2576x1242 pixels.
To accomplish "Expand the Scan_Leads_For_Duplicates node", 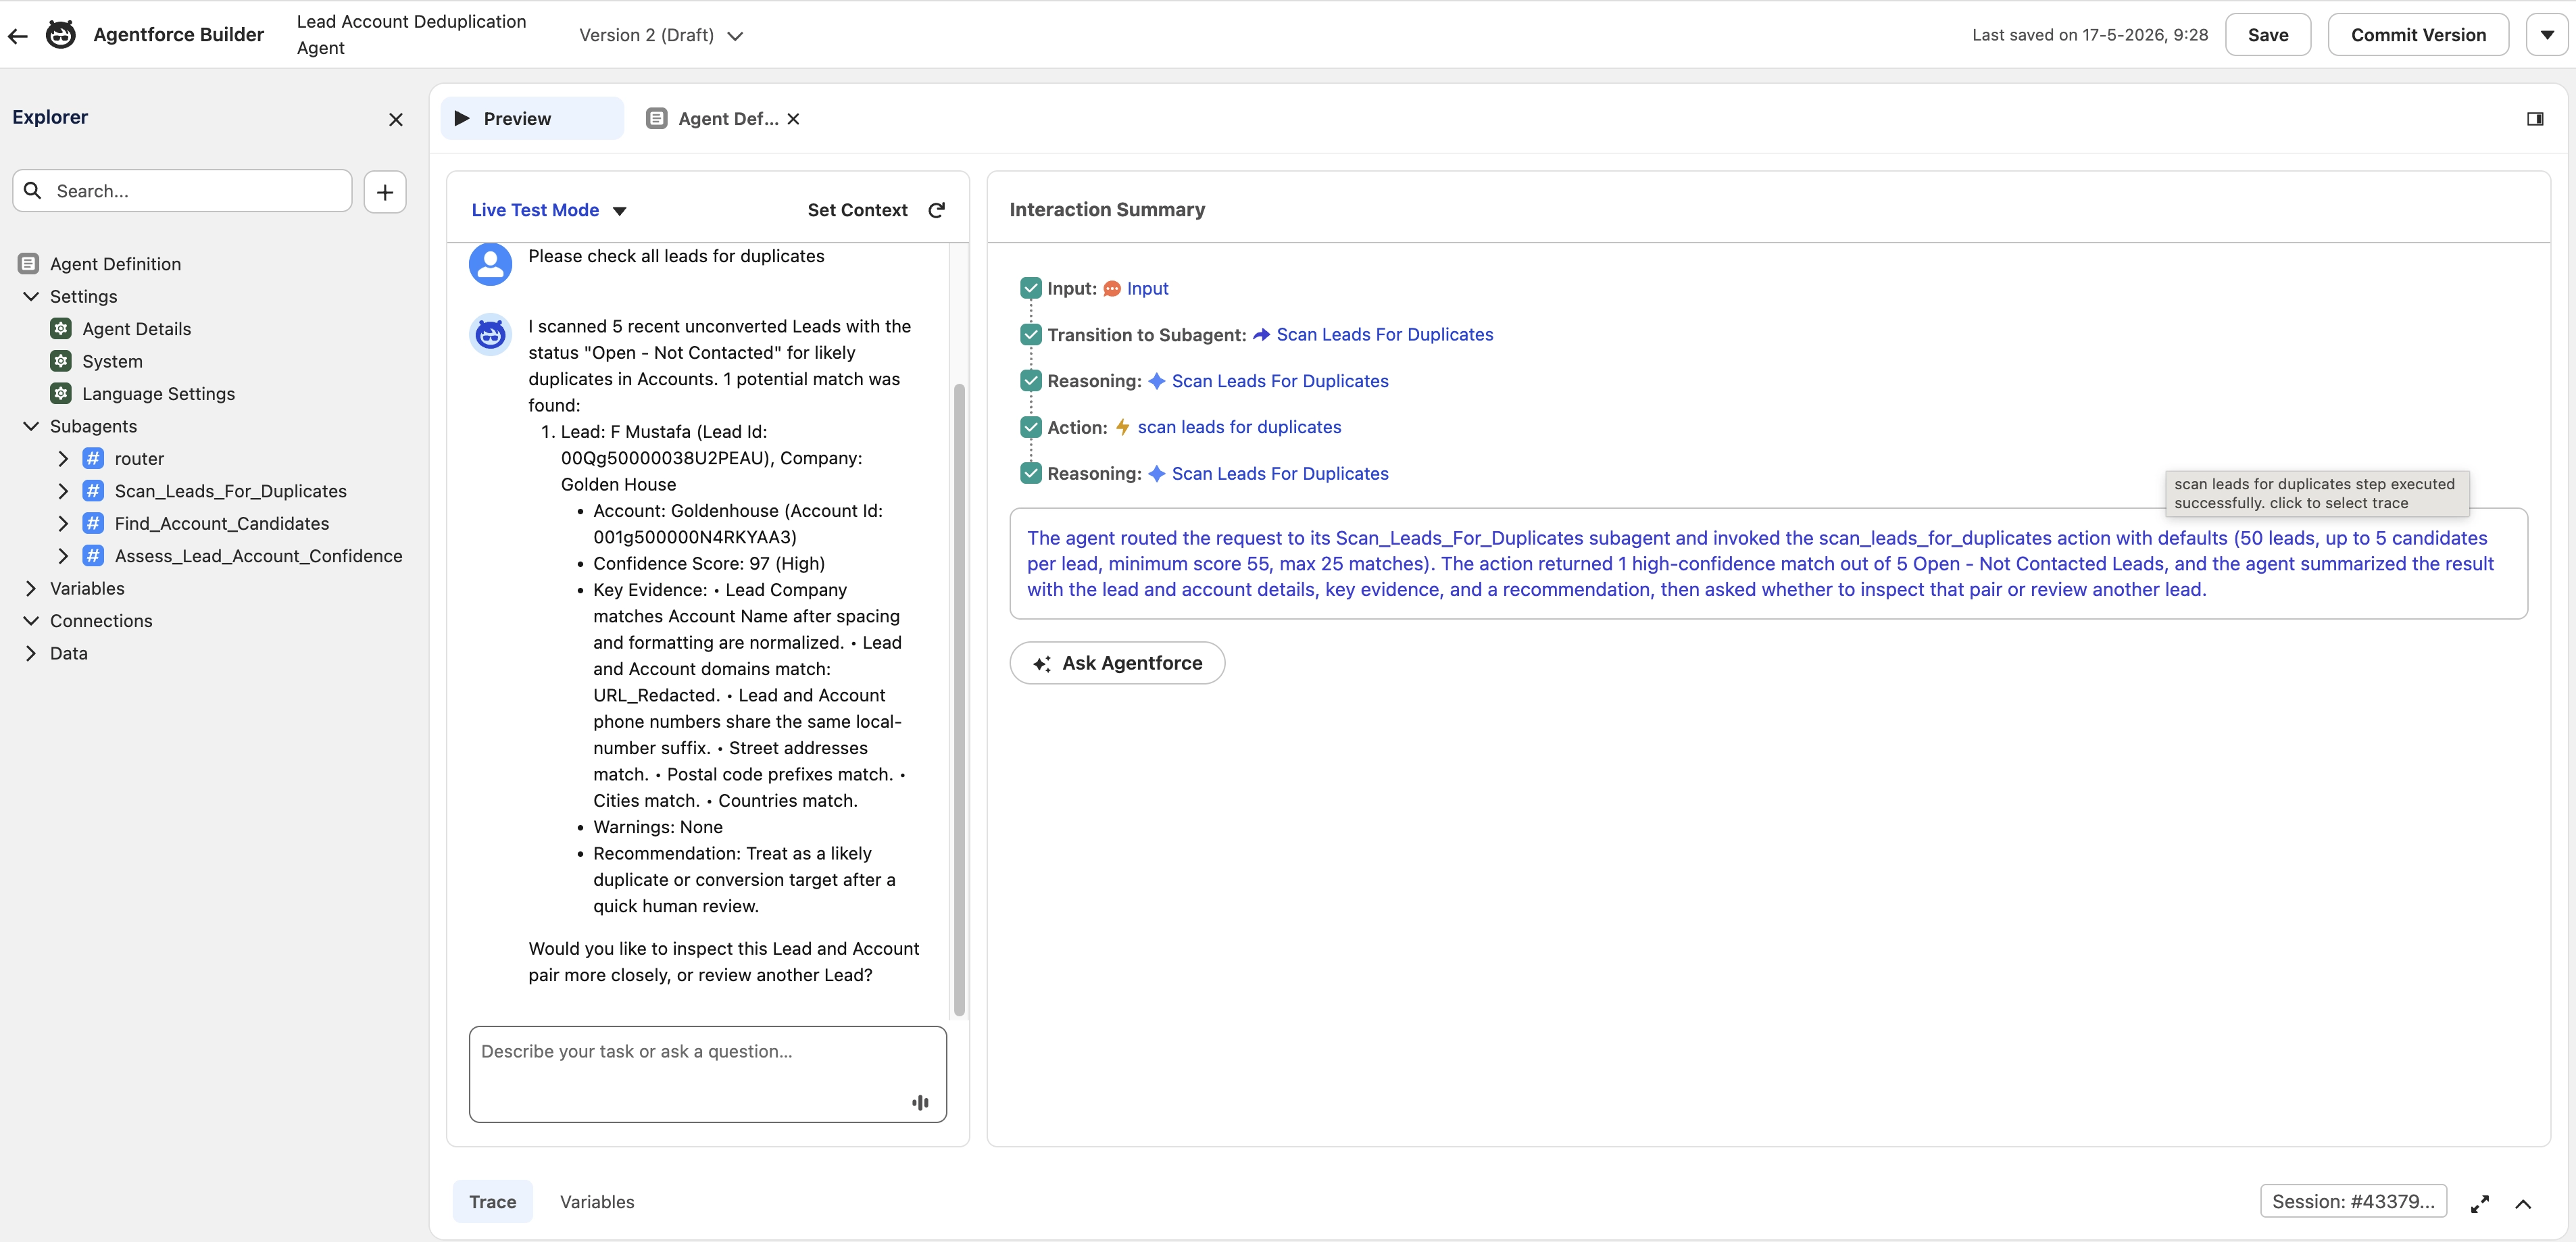I will click(63, 491).
